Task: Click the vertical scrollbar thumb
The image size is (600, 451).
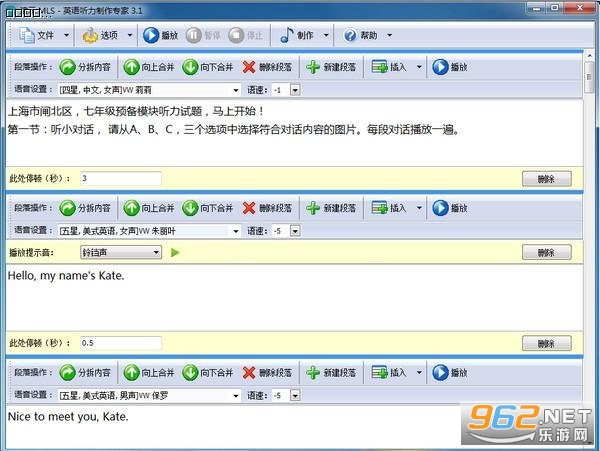Action: [x=589, y=77]
